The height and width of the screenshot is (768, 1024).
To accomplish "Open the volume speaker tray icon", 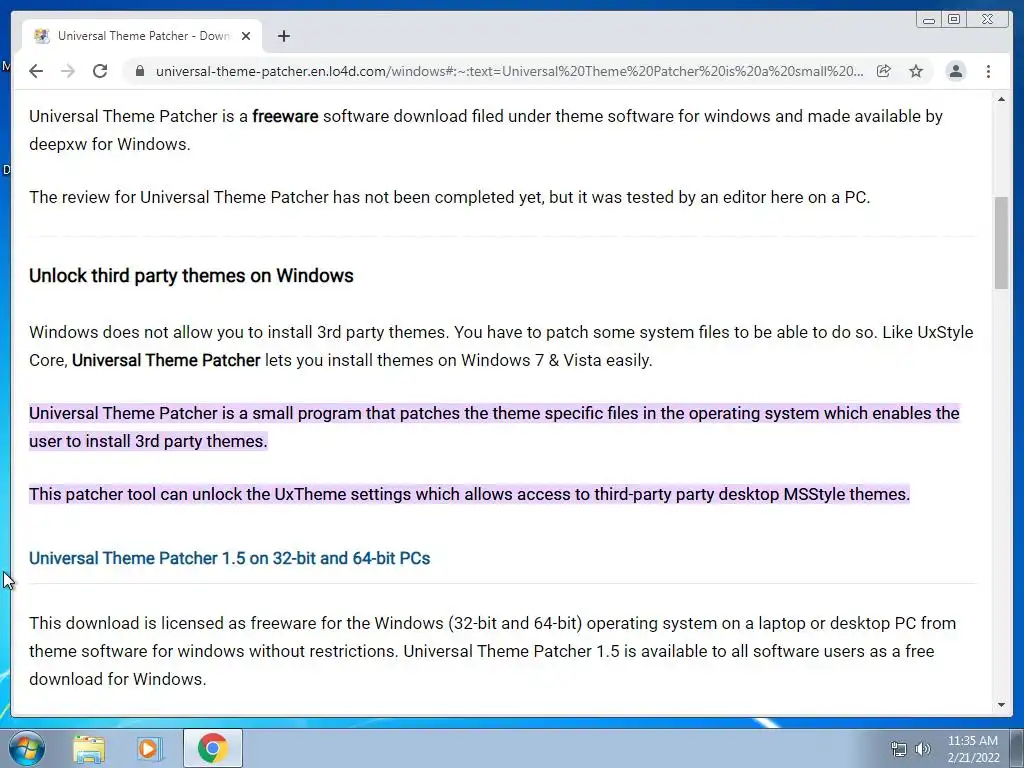I will click(922, 749).
